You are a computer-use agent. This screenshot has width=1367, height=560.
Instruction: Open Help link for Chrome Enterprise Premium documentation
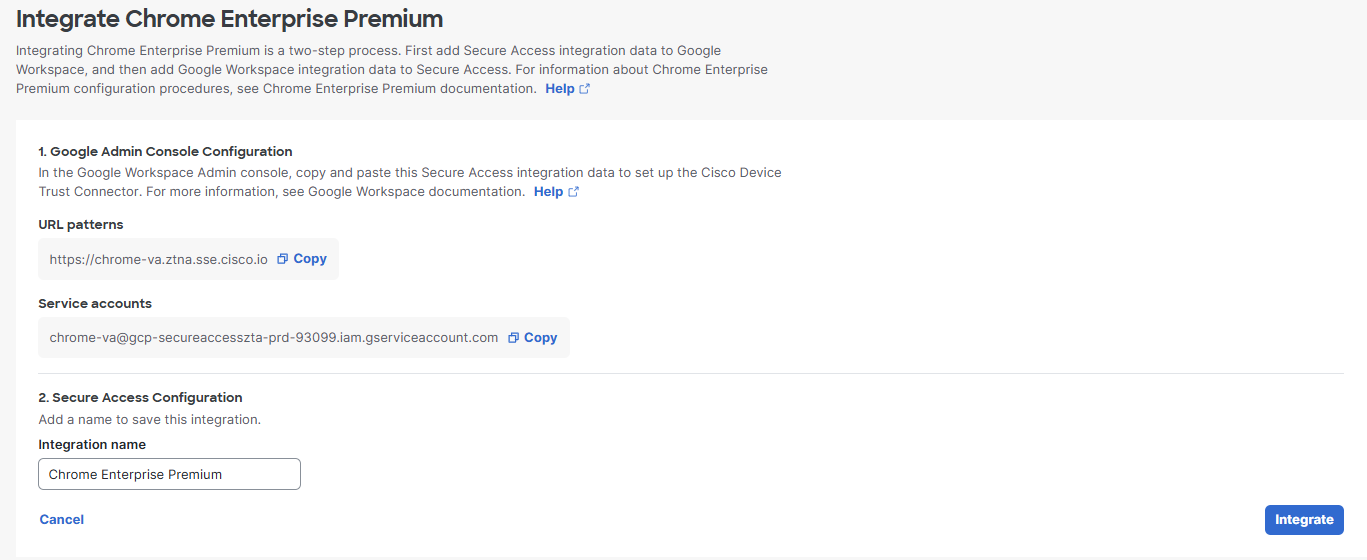click(560, 89)
